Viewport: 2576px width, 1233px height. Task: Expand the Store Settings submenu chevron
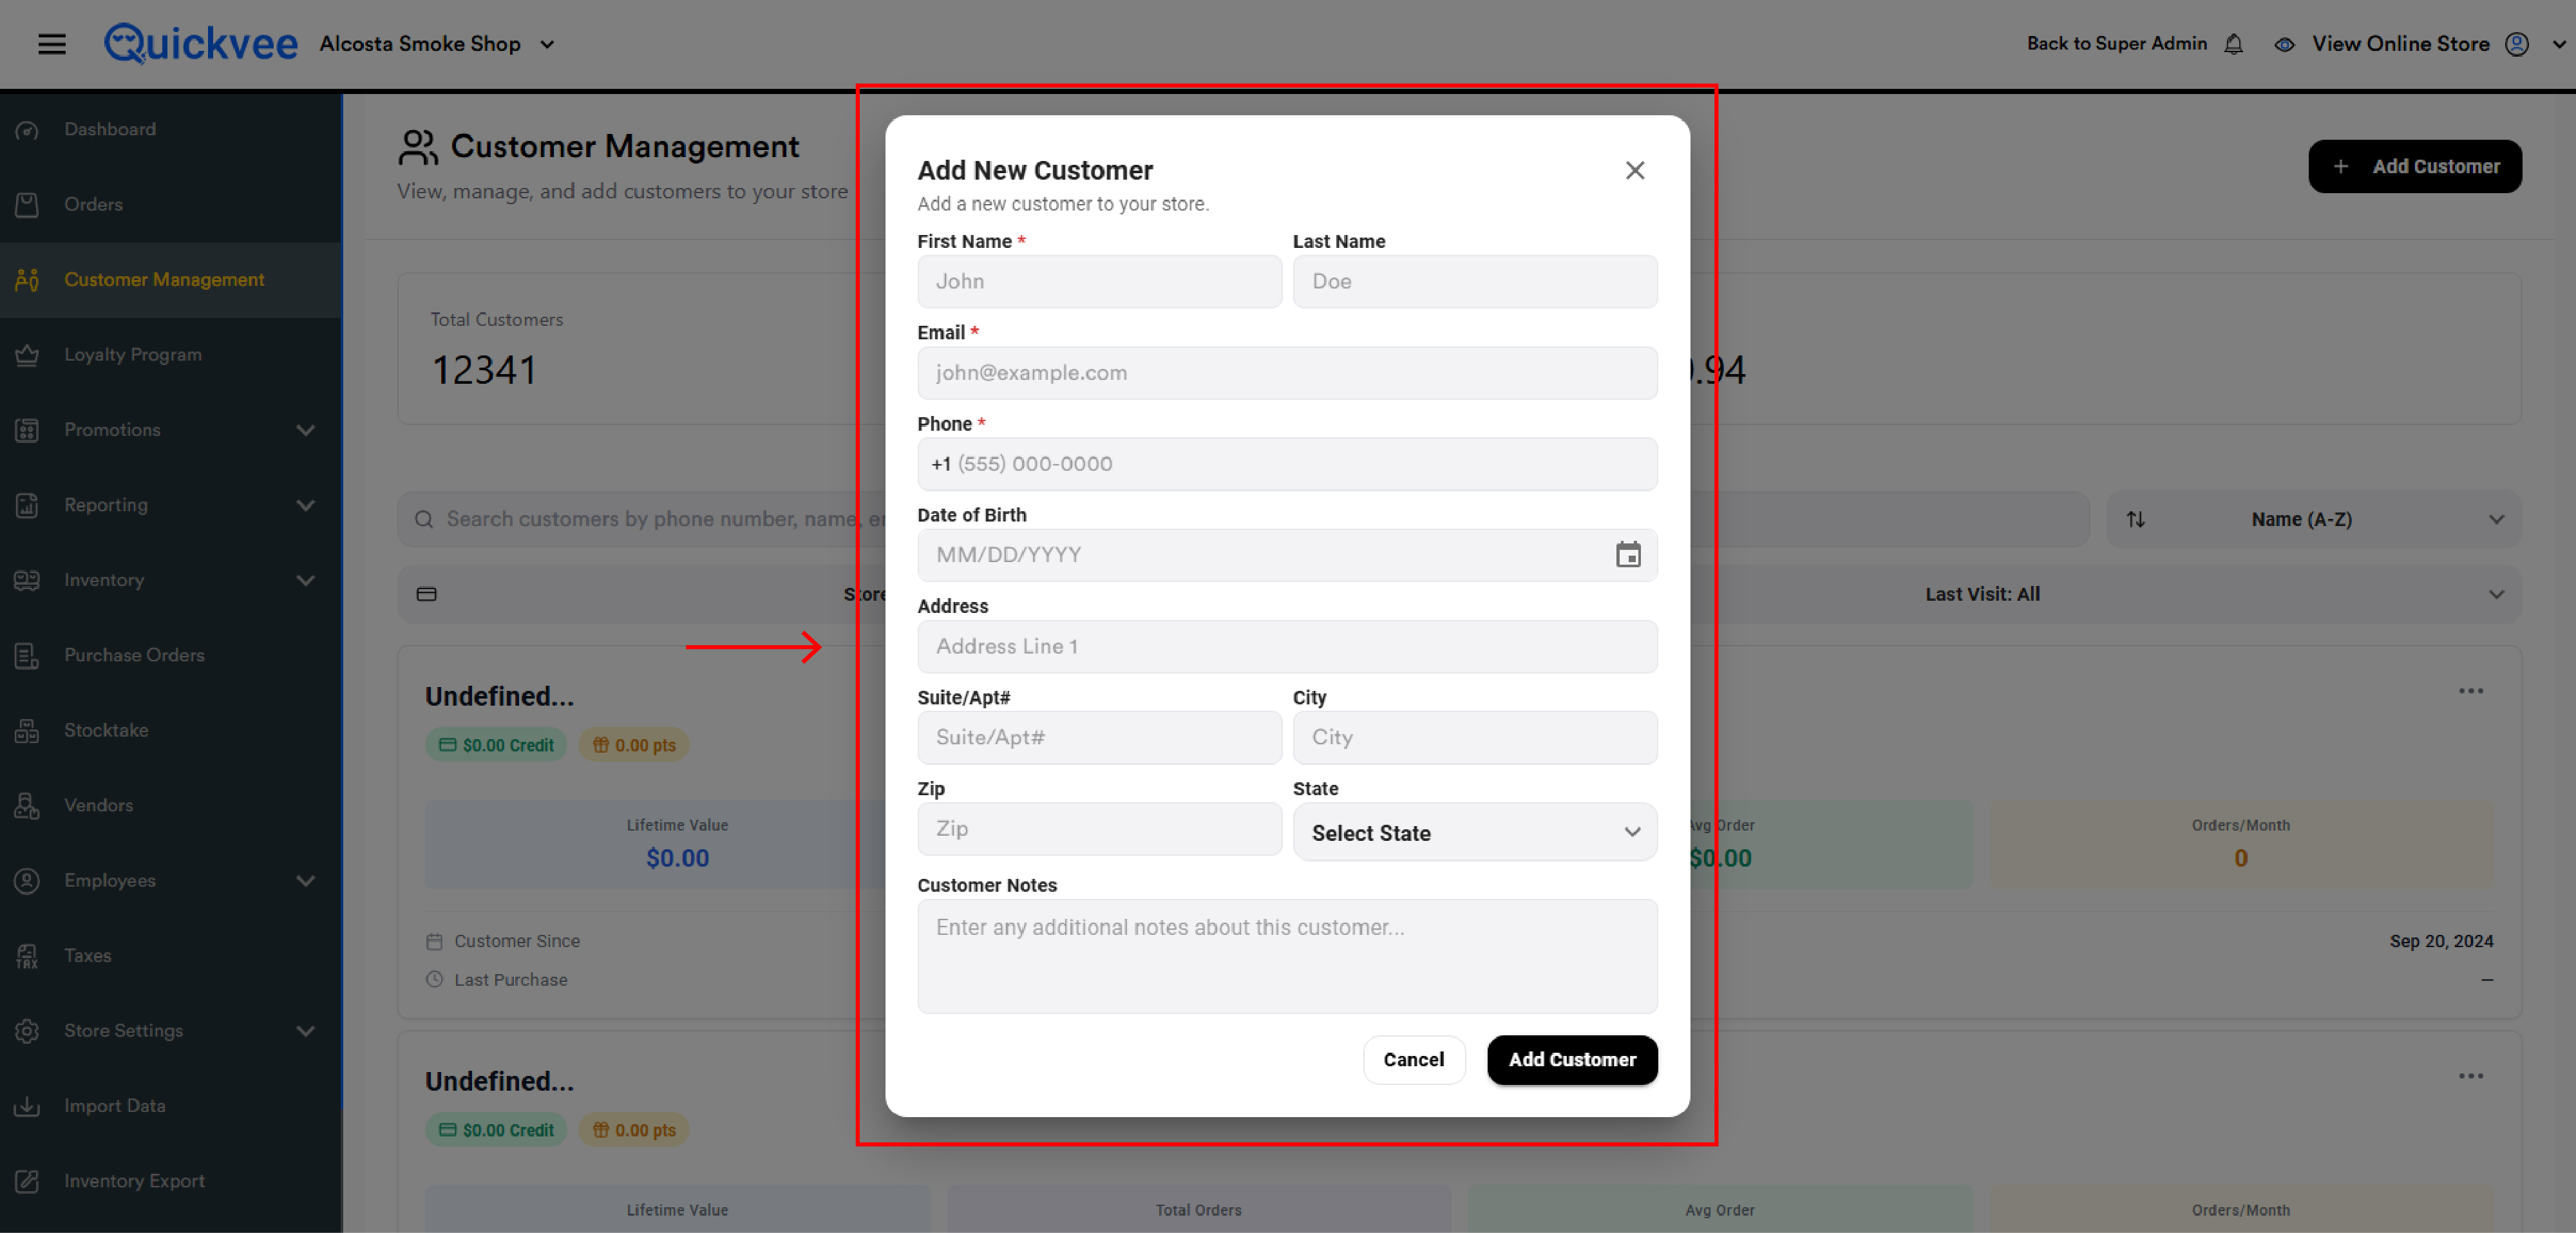coord(306,1030)
